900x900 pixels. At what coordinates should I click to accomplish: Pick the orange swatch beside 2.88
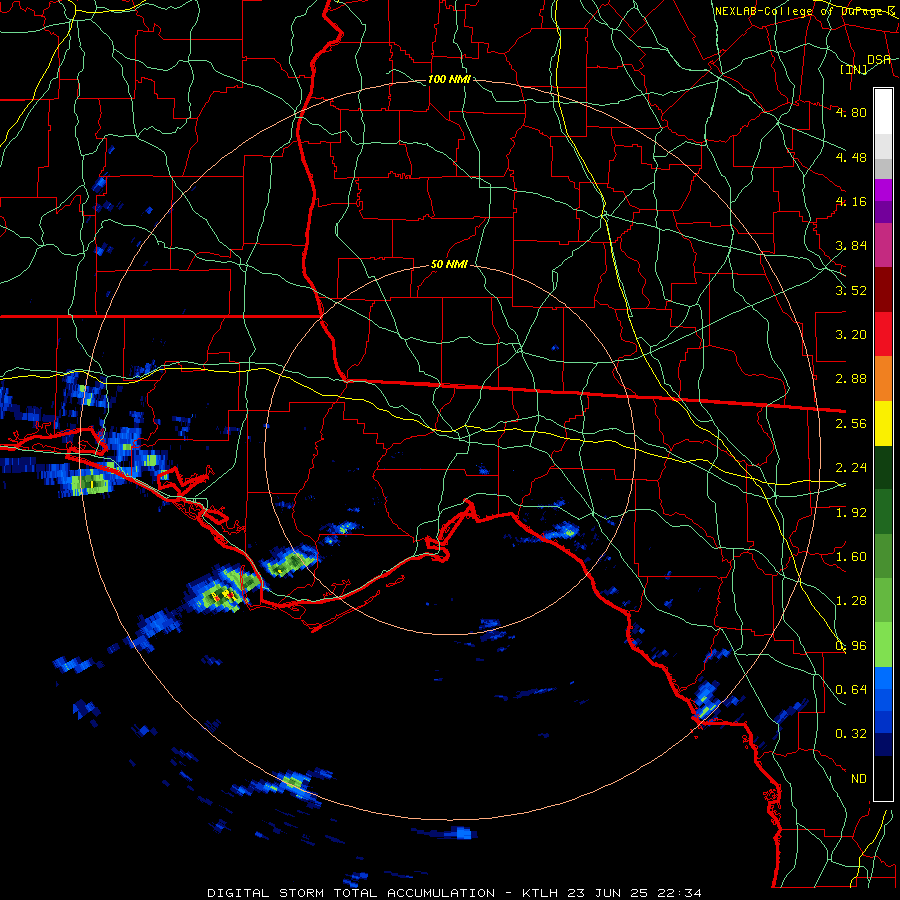tap(883, 378)
